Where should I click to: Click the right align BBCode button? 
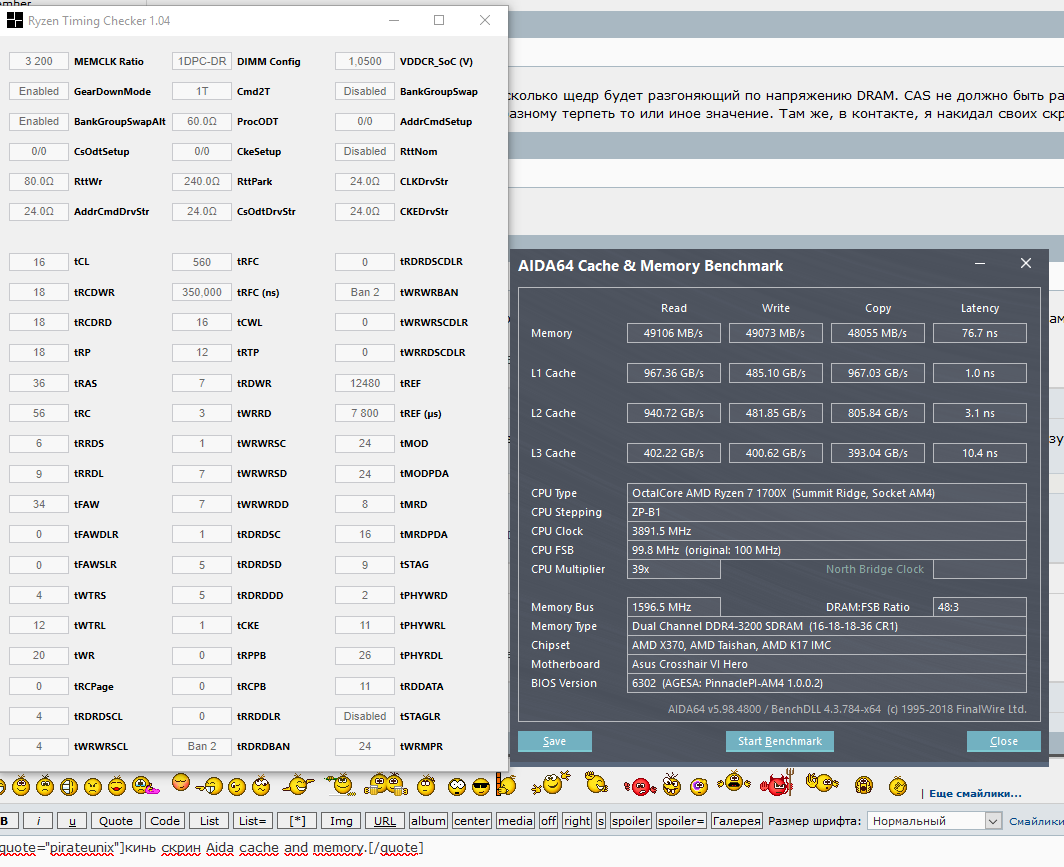coord(577,821)
